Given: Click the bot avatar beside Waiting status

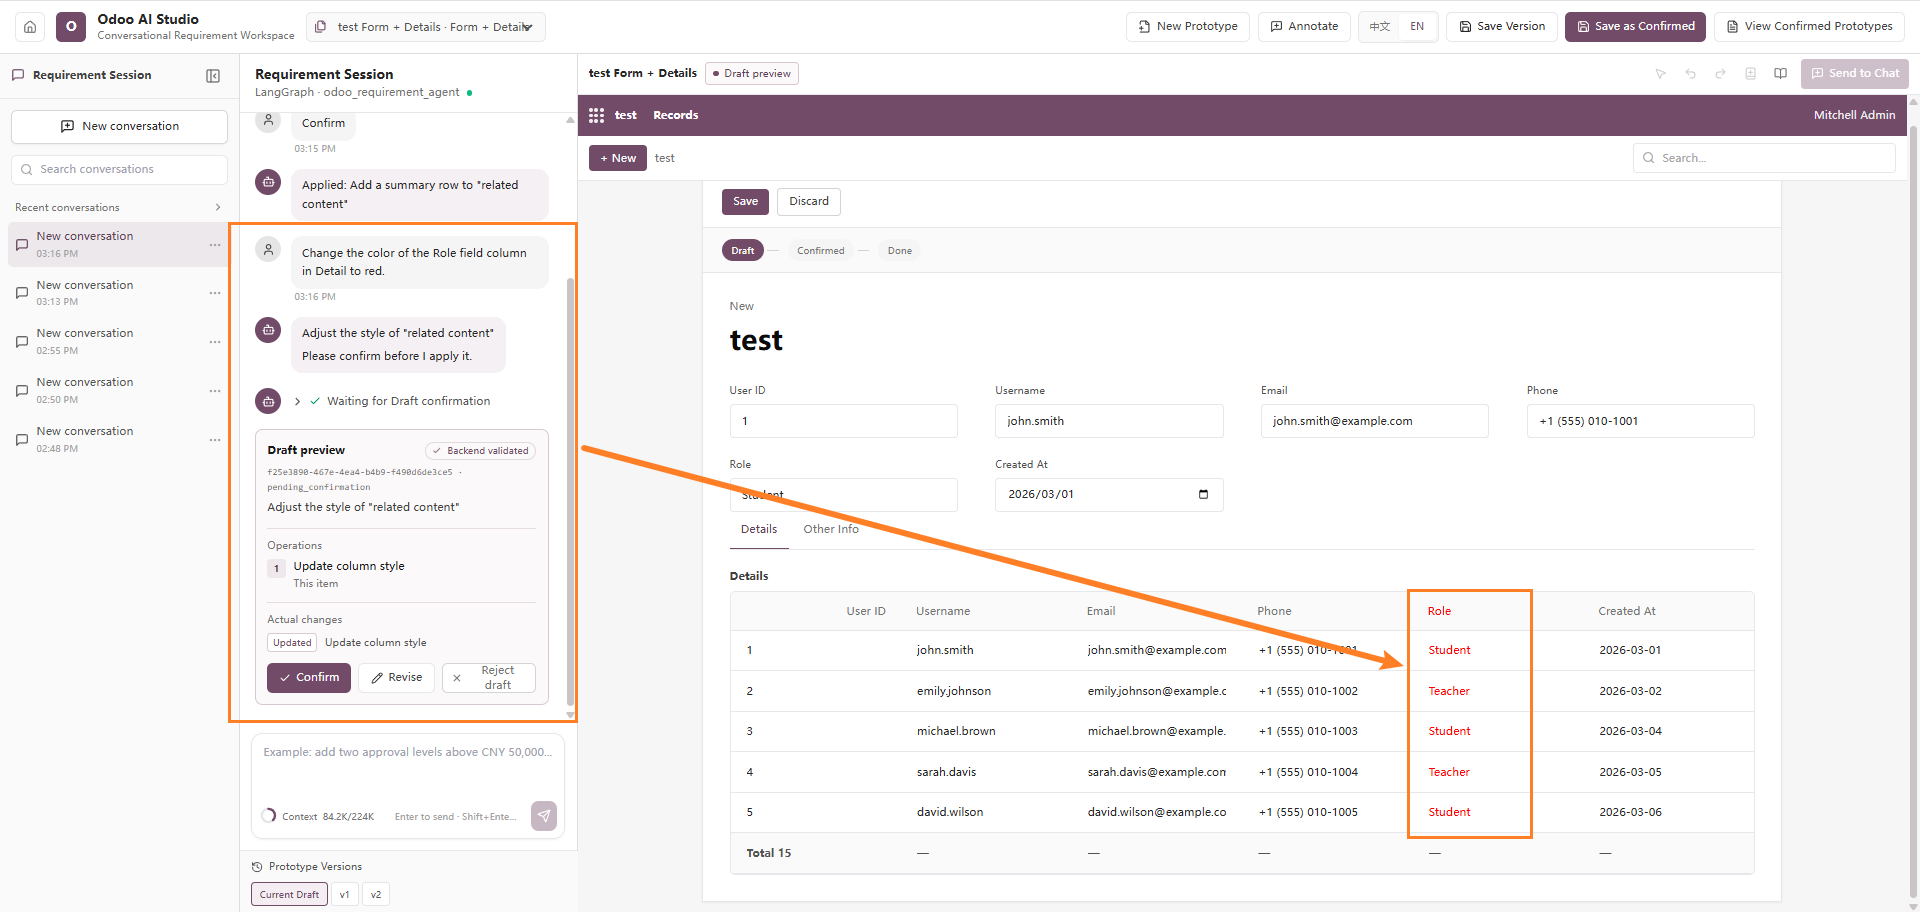Looking at the screenshot, I should point(268,401).
